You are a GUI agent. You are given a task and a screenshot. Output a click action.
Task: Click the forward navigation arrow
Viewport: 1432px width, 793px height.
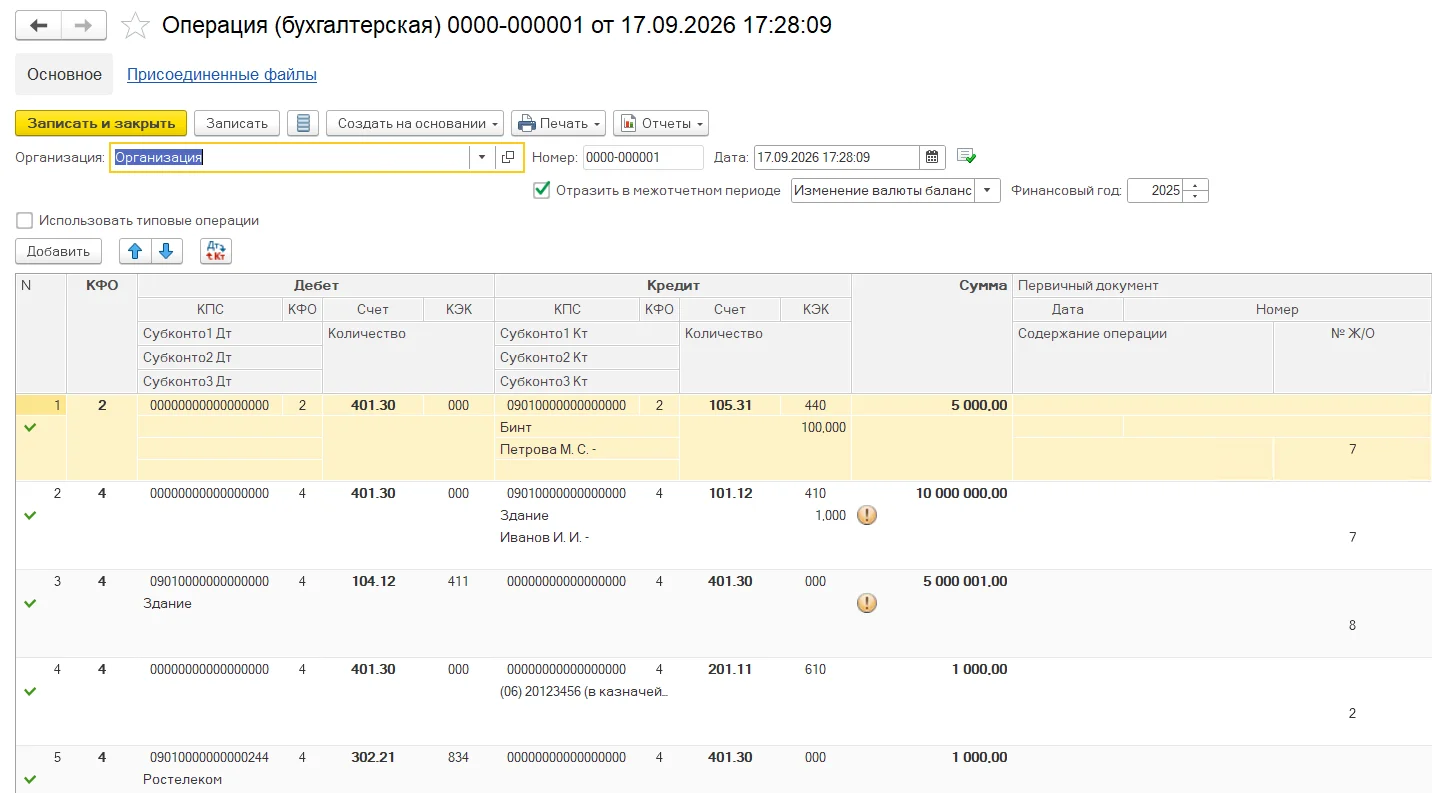point(85,26)
